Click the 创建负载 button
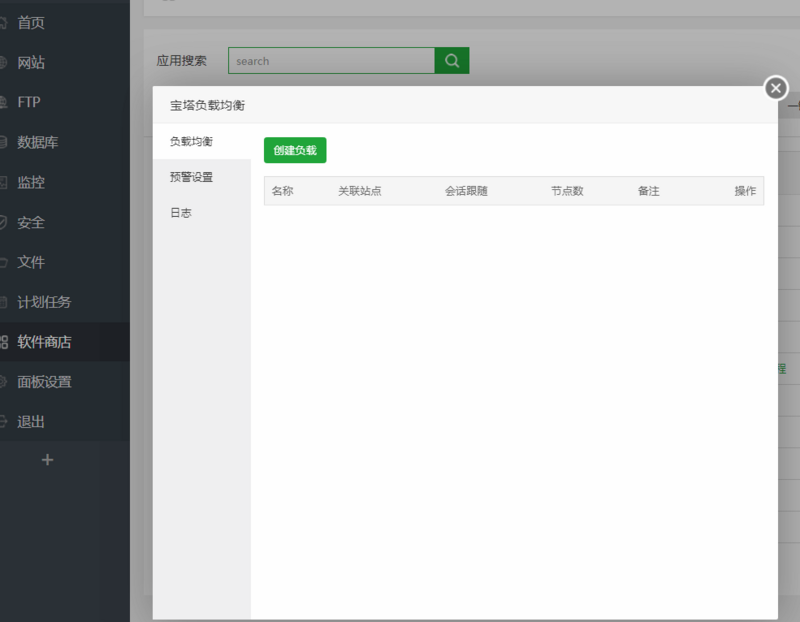Viewport: 800px width, 622px height. point(295,150)
